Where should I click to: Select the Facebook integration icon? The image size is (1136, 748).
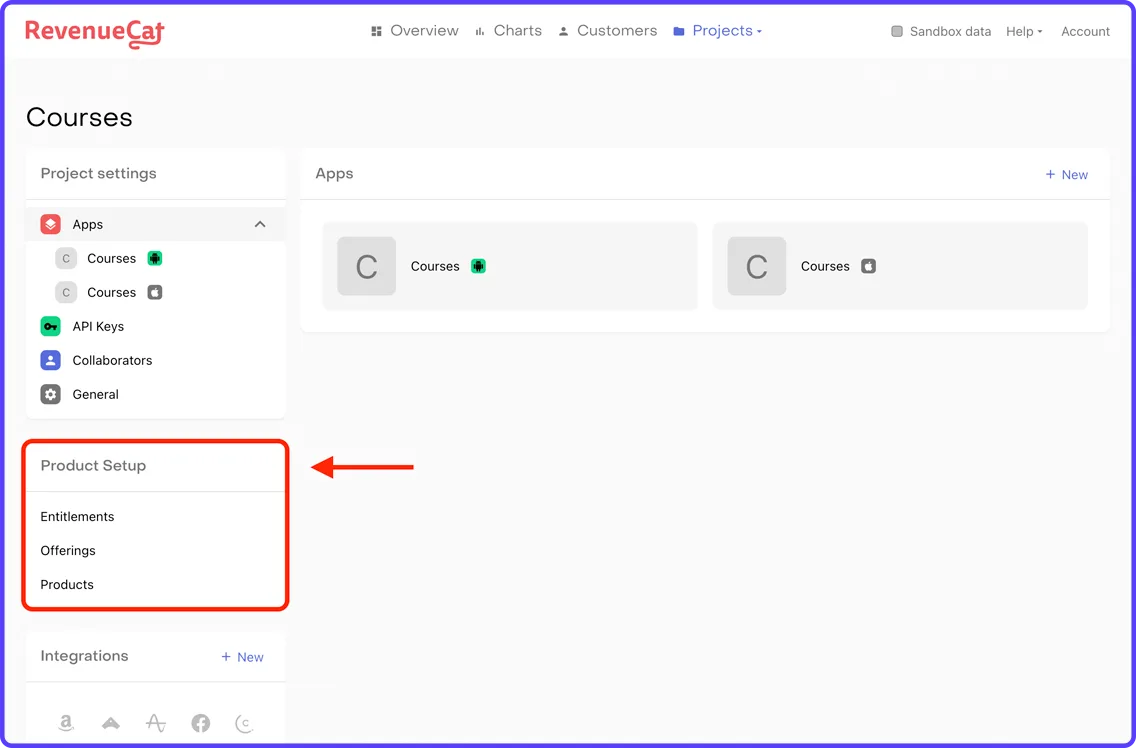click(x=201, y=723)
